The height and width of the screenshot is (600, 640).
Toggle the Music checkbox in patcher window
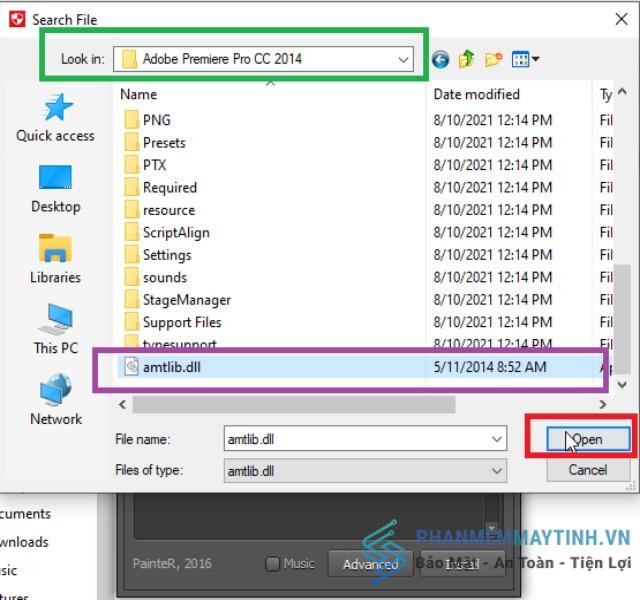pos(272,564)
